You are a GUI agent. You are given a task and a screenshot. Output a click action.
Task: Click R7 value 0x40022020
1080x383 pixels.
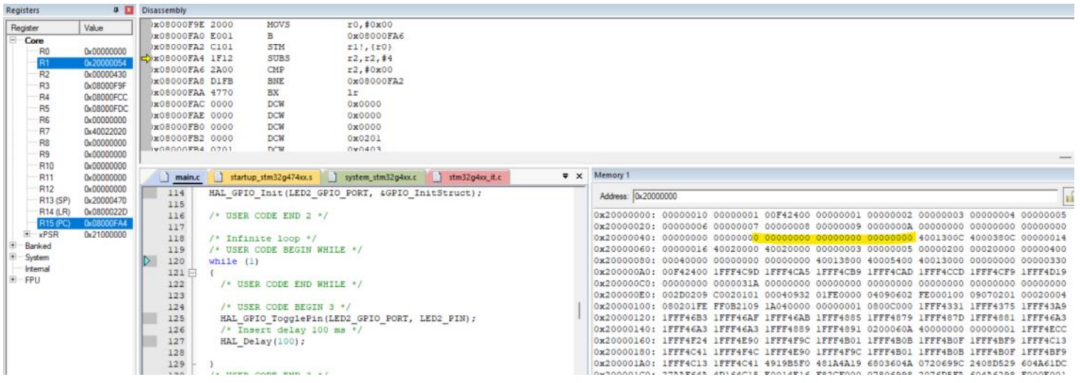(x=105, y=131)
